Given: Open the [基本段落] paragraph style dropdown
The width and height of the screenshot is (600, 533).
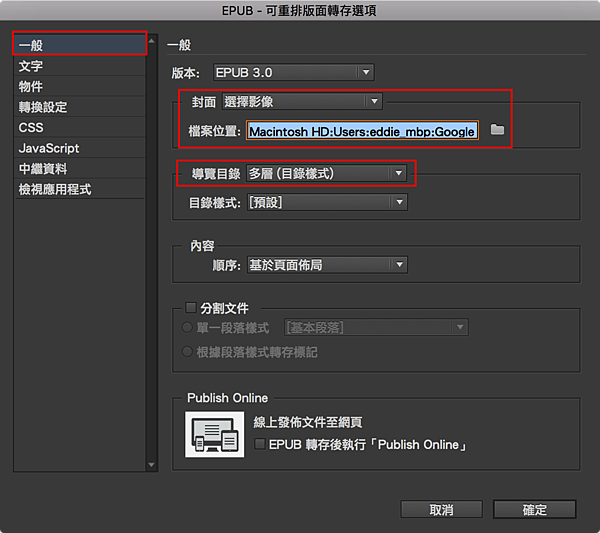Looking at the screenshot, I should 376,327.
